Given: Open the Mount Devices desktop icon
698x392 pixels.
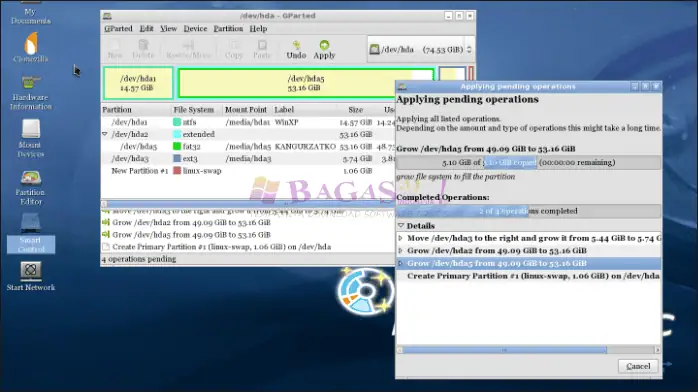Looking at the screenshot, I should (x=30, y=138).
